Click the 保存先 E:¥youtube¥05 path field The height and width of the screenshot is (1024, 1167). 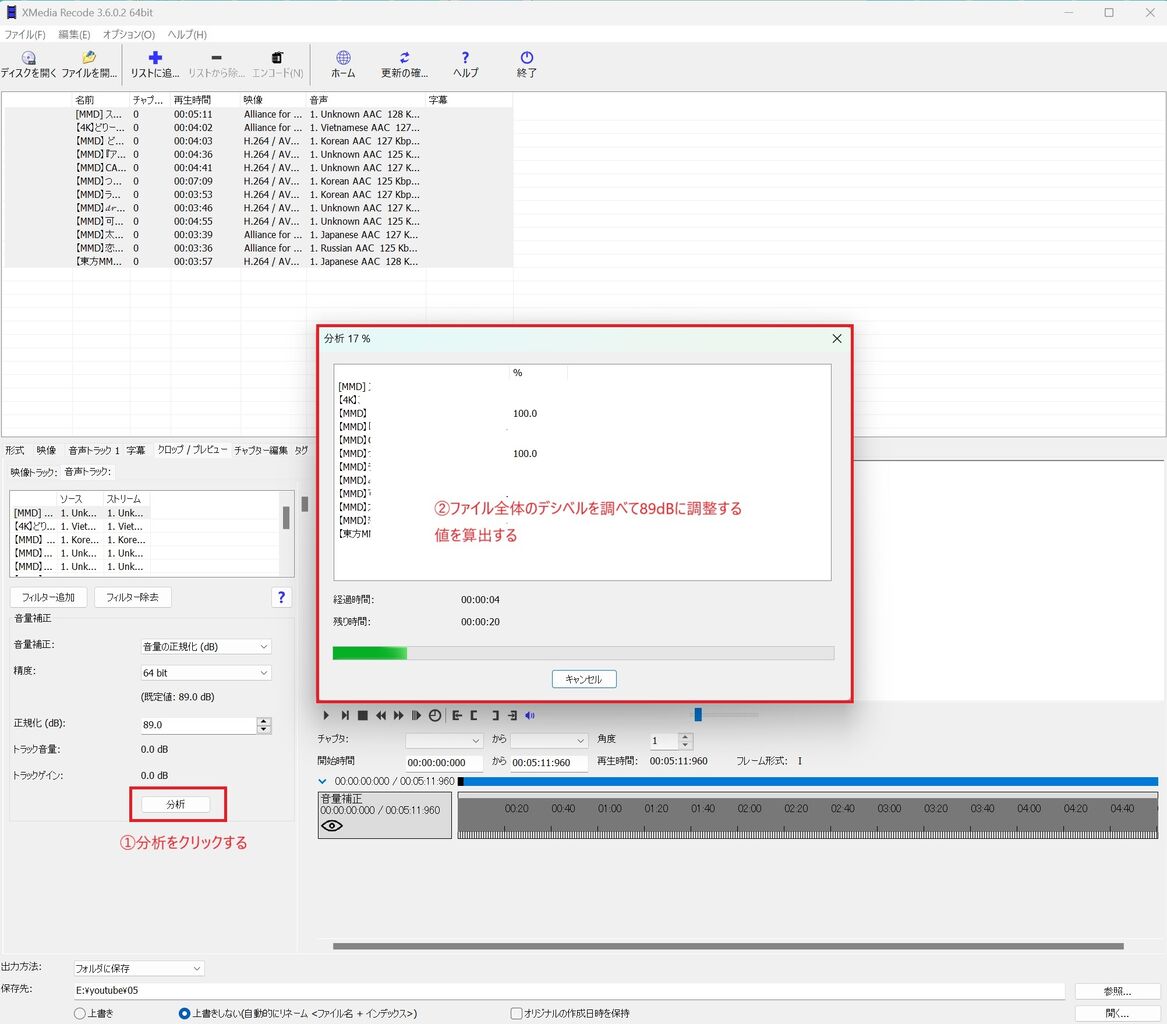click(x=569, y=991)
